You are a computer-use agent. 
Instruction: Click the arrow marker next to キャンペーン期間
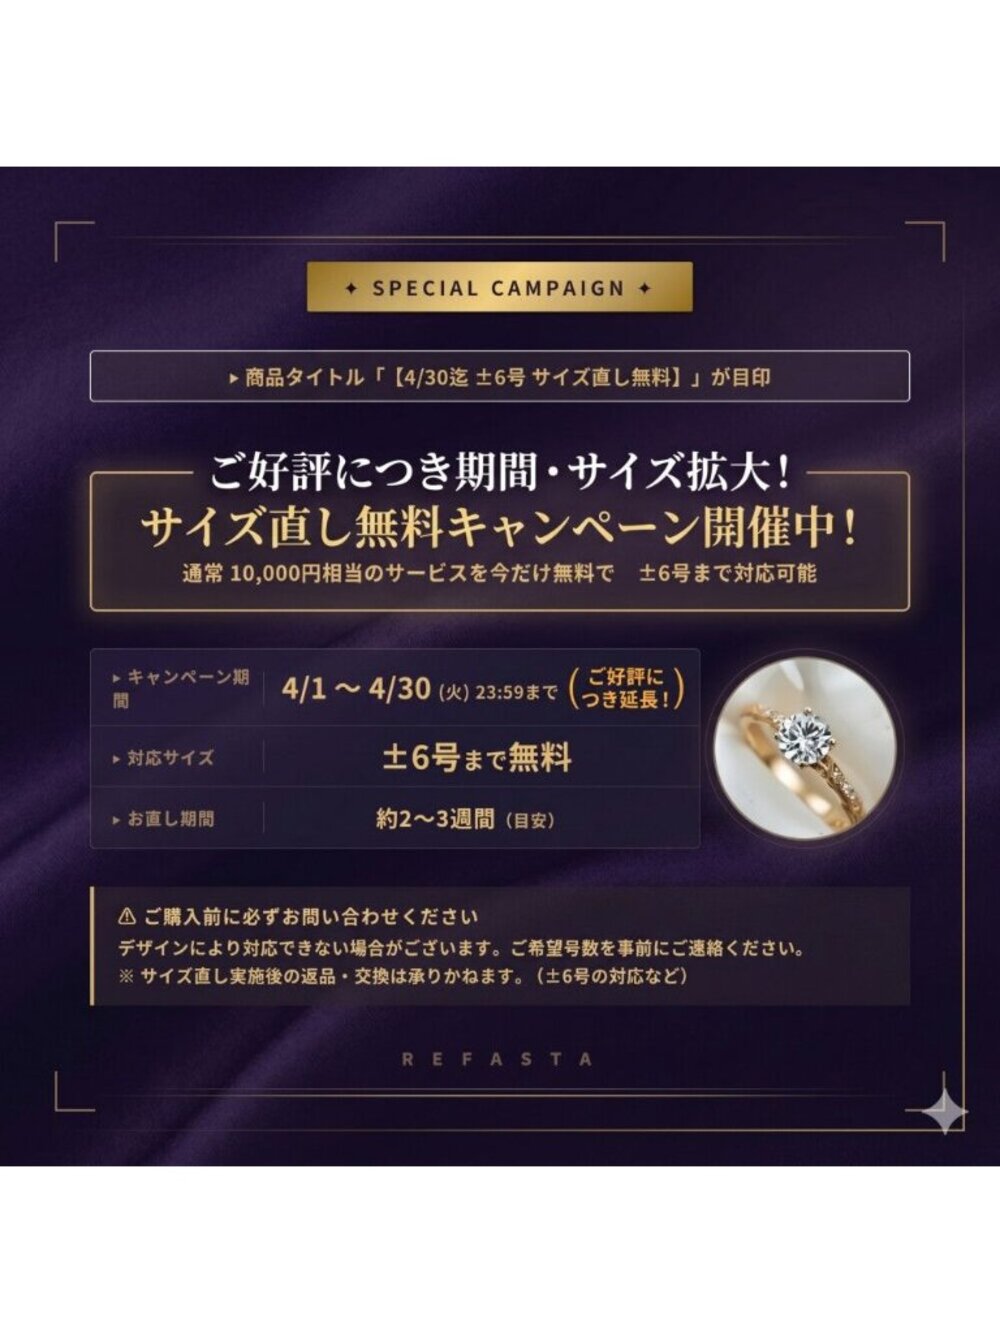click(117, 678)
